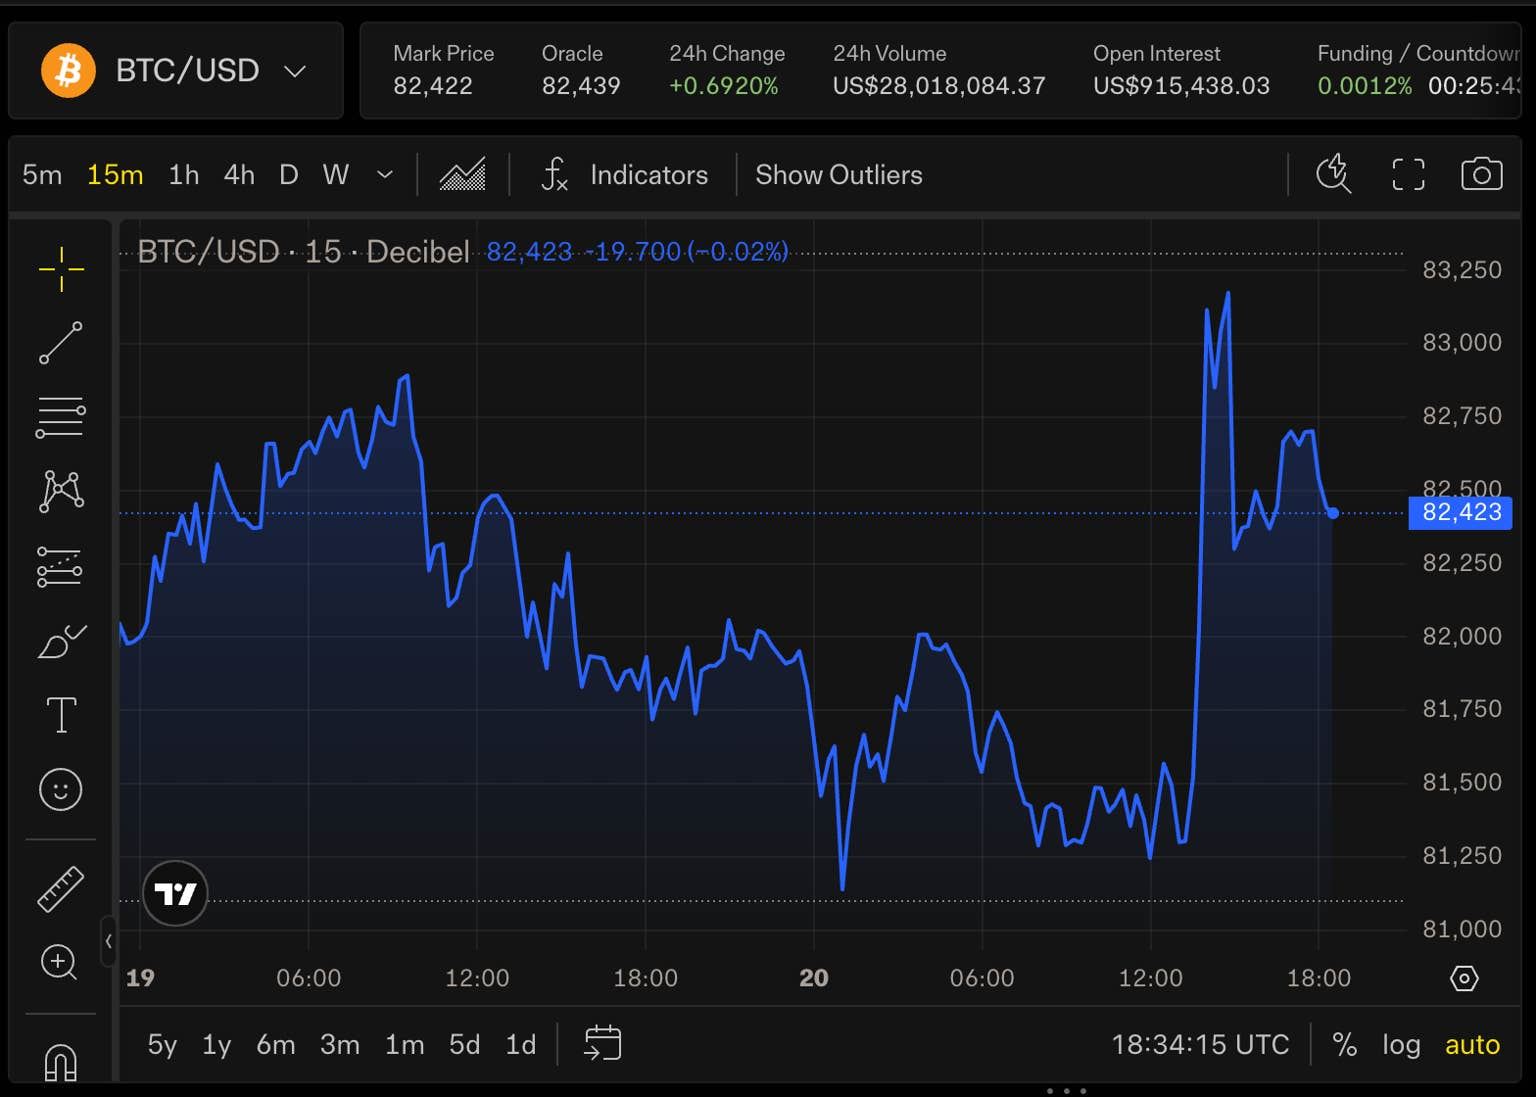Select the ruler measure tool
The width and height of the screenshot is (1536, 1097).
tap(60, 889)
